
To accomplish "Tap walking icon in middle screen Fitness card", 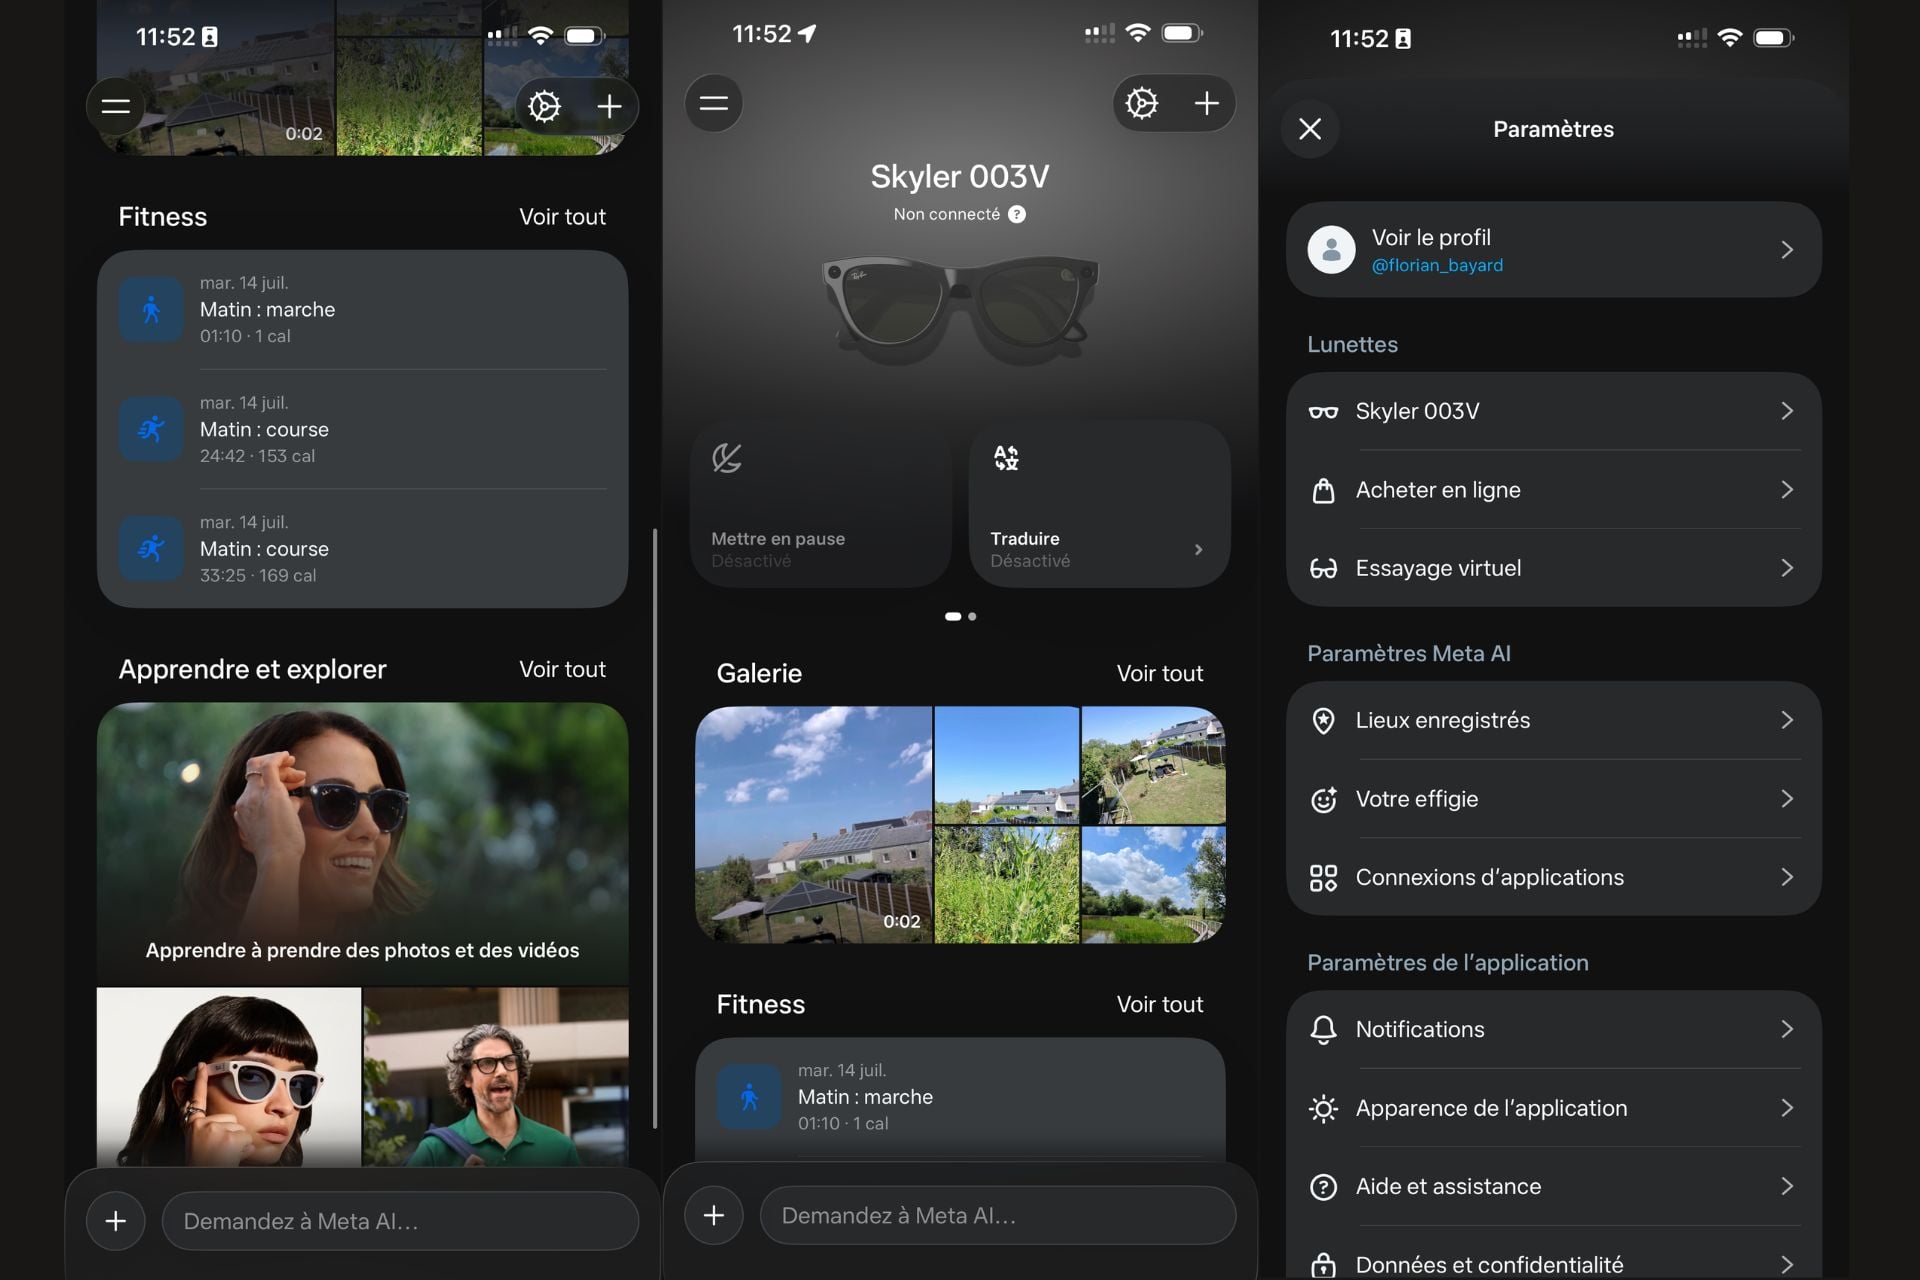I will (749, 1097).
